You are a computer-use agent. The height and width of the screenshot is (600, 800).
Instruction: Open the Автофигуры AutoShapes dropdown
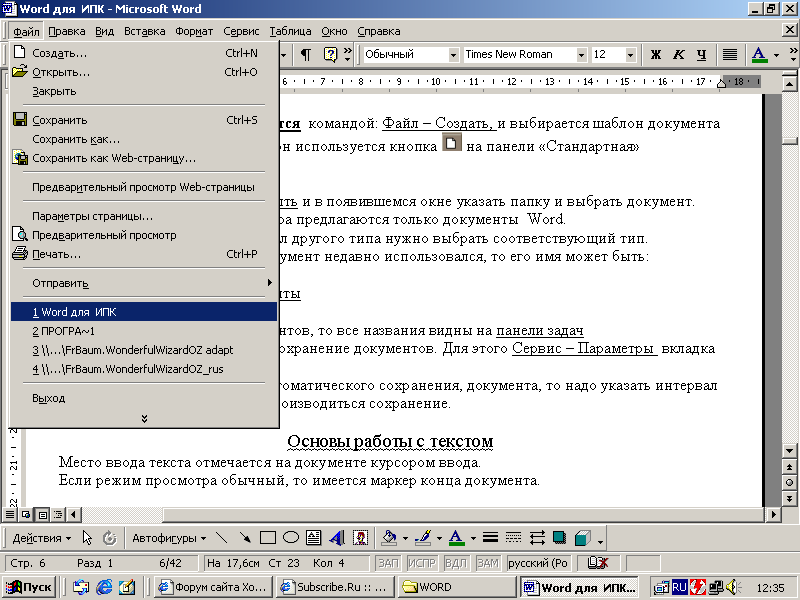pos(169,538)
